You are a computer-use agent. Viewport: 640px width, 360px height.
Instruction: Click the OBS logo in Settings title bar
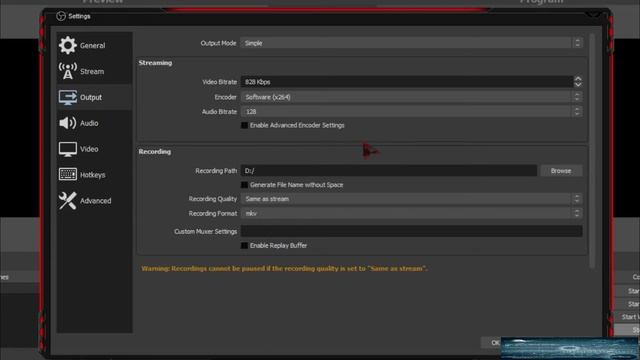point(61,16)
